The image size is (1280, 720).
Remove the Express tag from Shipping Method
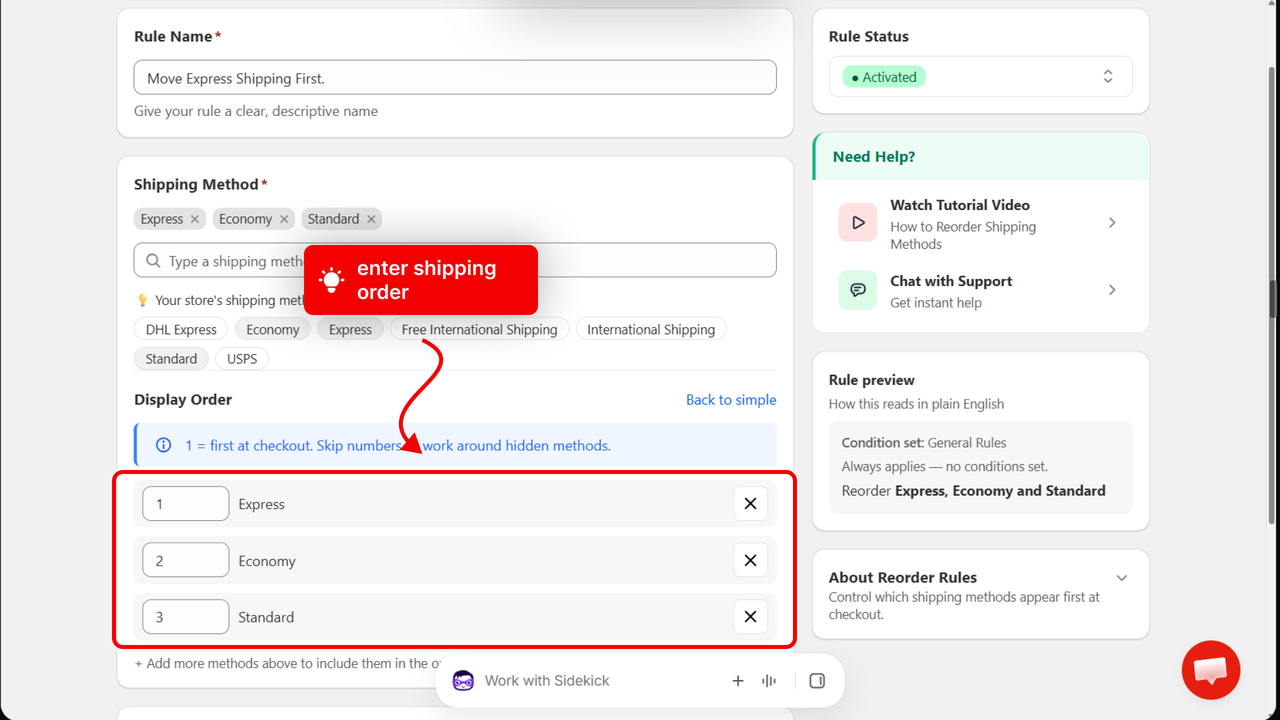(195, 219)
